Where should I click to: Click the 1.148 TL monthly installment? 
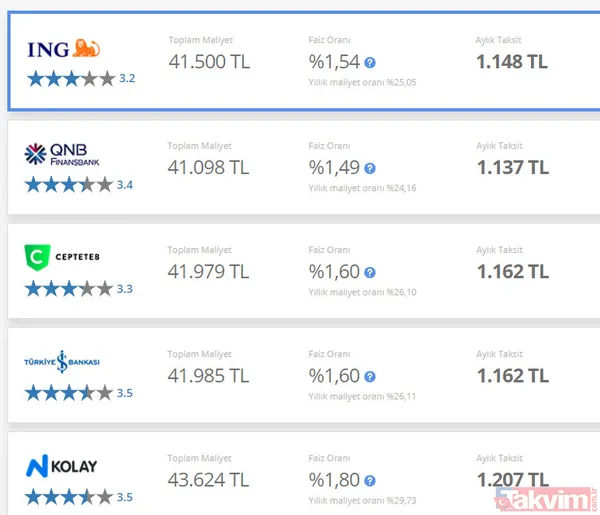coord(512,62)
